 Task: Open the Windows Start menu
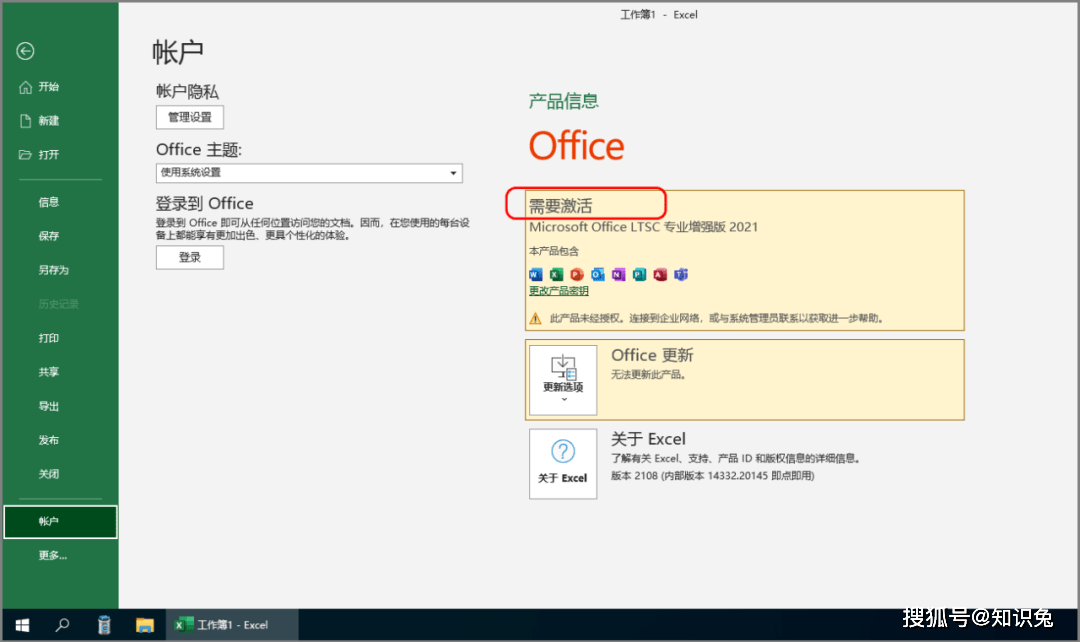22,625
